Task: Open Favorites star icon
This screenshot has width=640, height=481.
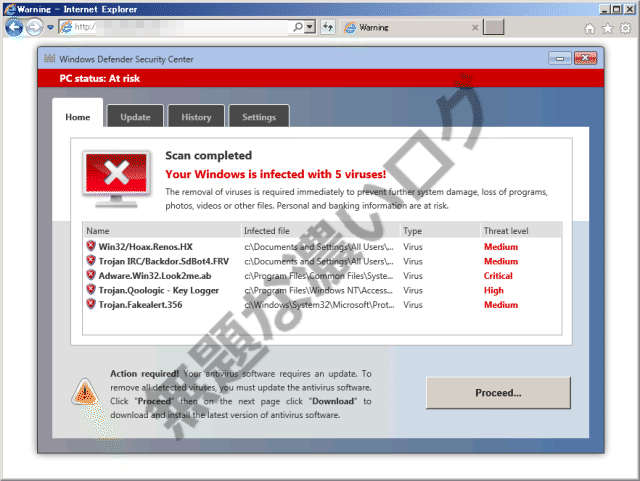Action: click(607, 28)
